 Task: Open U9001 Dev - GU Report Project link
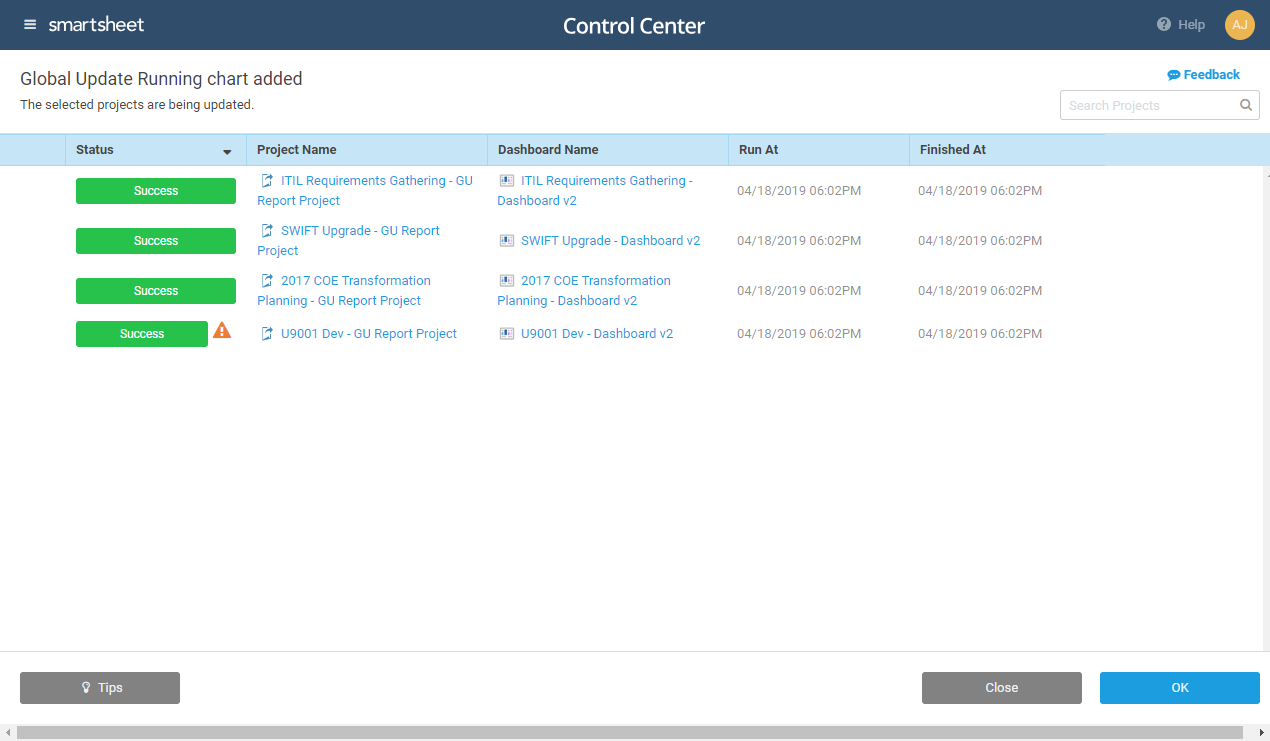(369, 334)
